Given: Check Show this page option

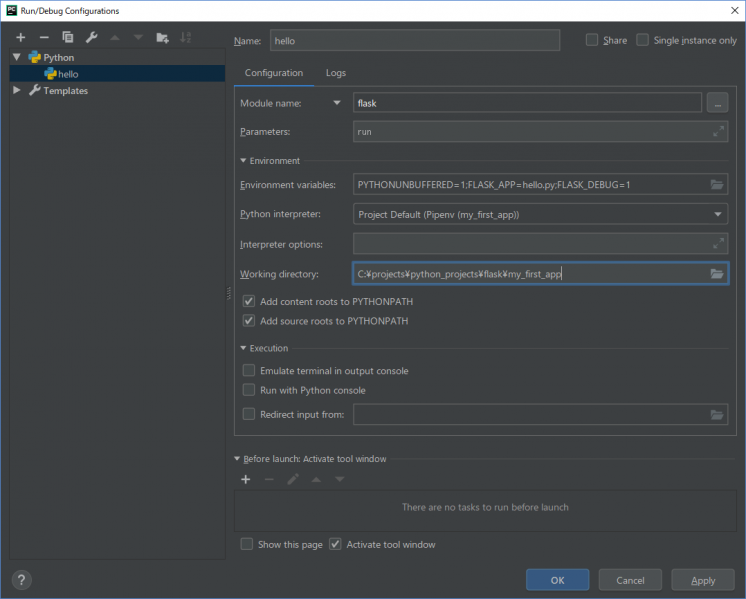Looking at the screenshot, I should pyautogui.click(x=246, y=544).
